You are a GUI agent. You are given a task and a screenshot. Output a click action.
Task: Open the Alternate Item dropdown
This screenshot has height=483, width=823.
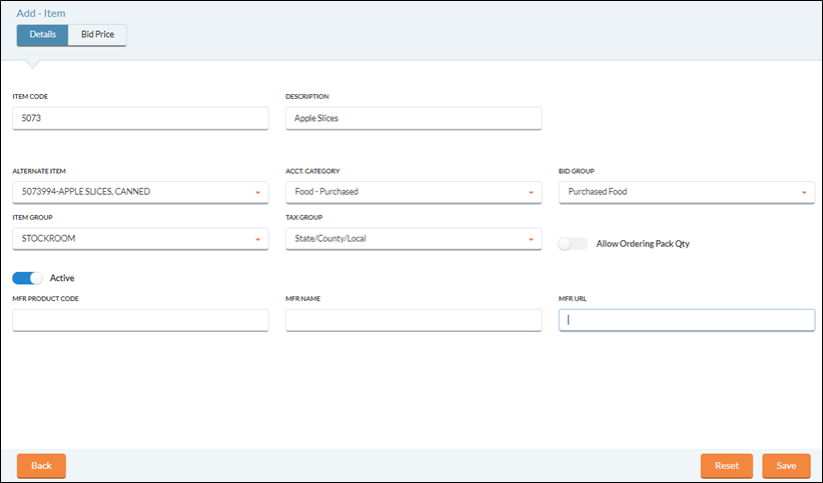pos(141,192)
